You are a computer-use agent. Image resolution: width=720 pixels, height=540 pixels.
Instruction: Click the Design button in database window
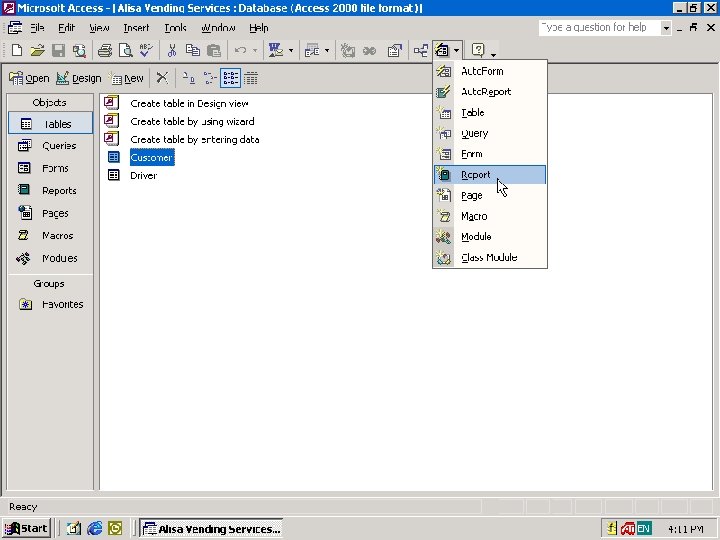point(79,78)
